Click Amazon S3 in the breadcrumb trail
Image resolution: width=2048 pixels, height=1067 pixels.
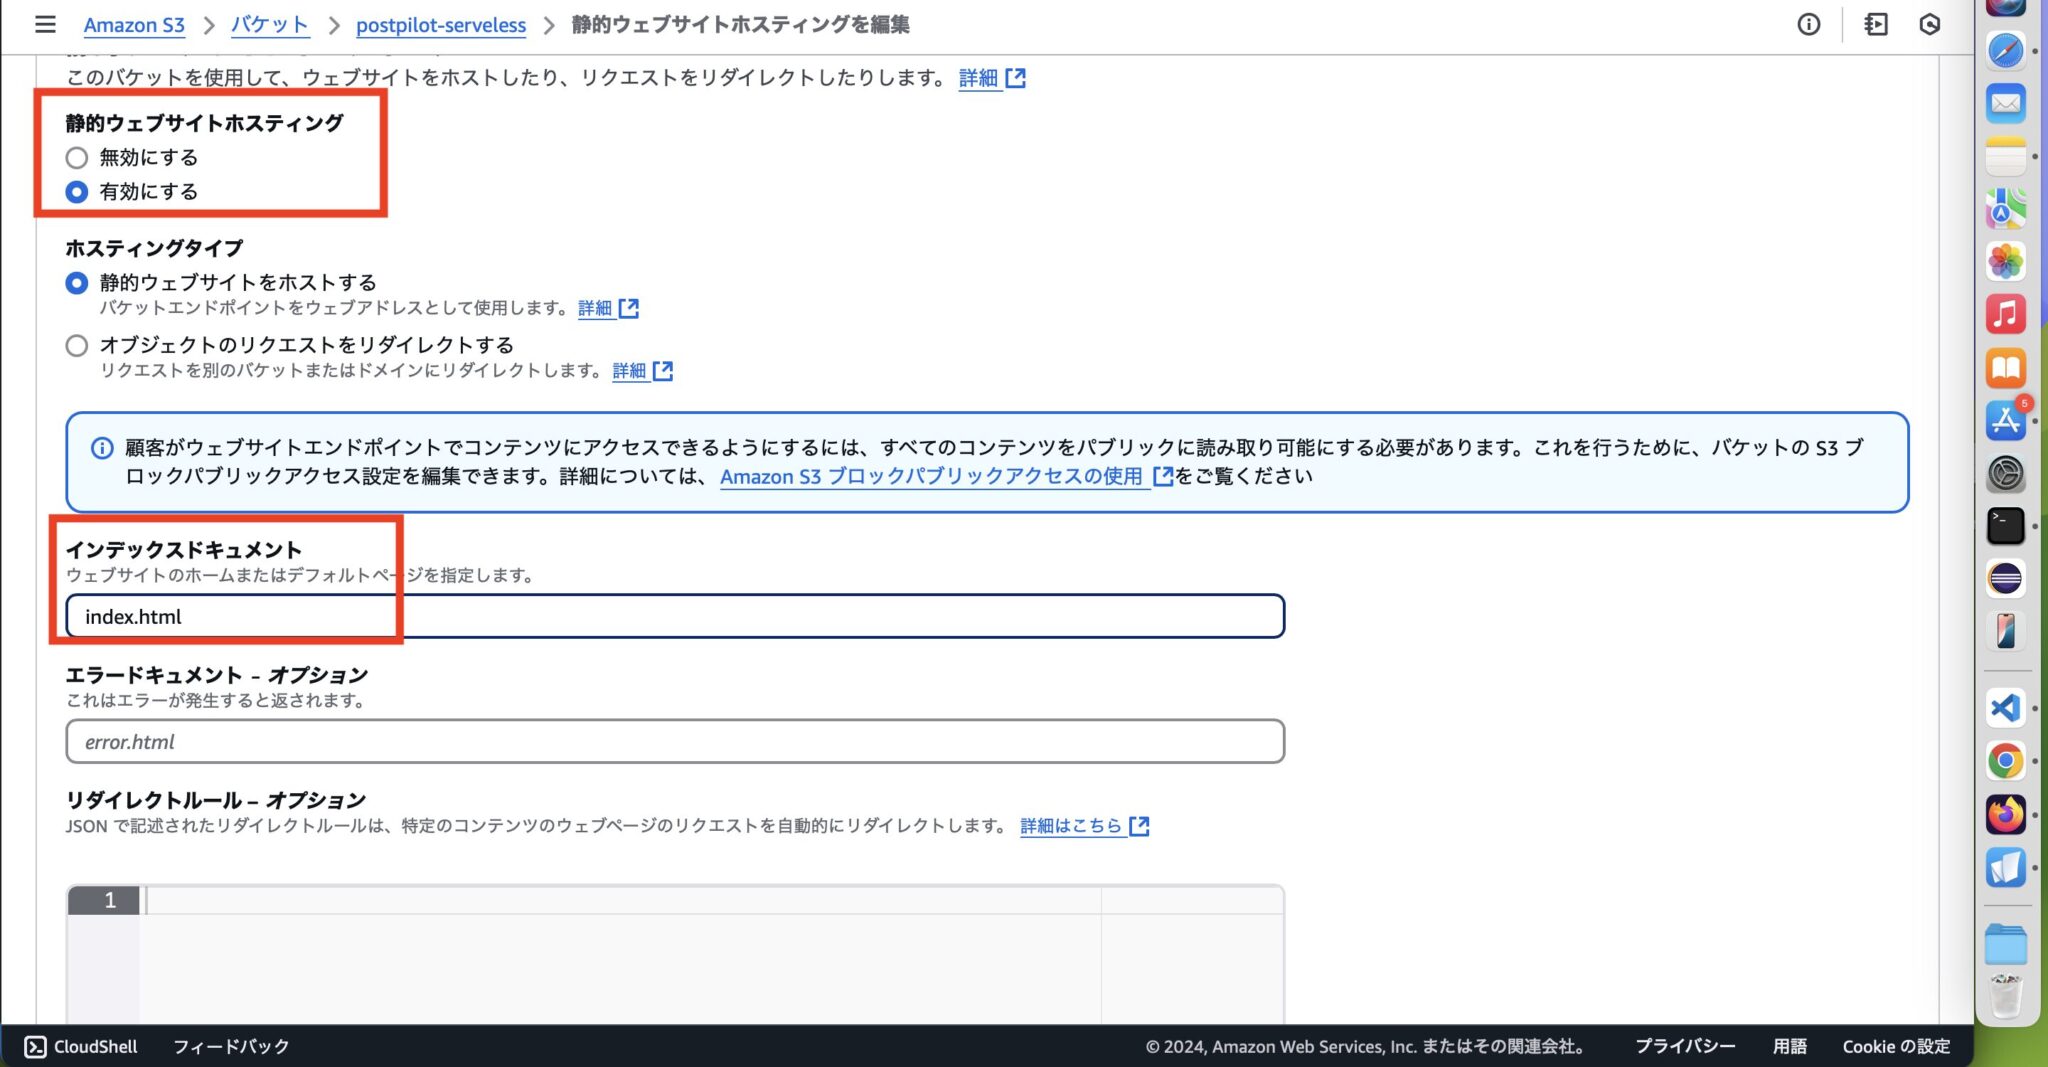134,25
